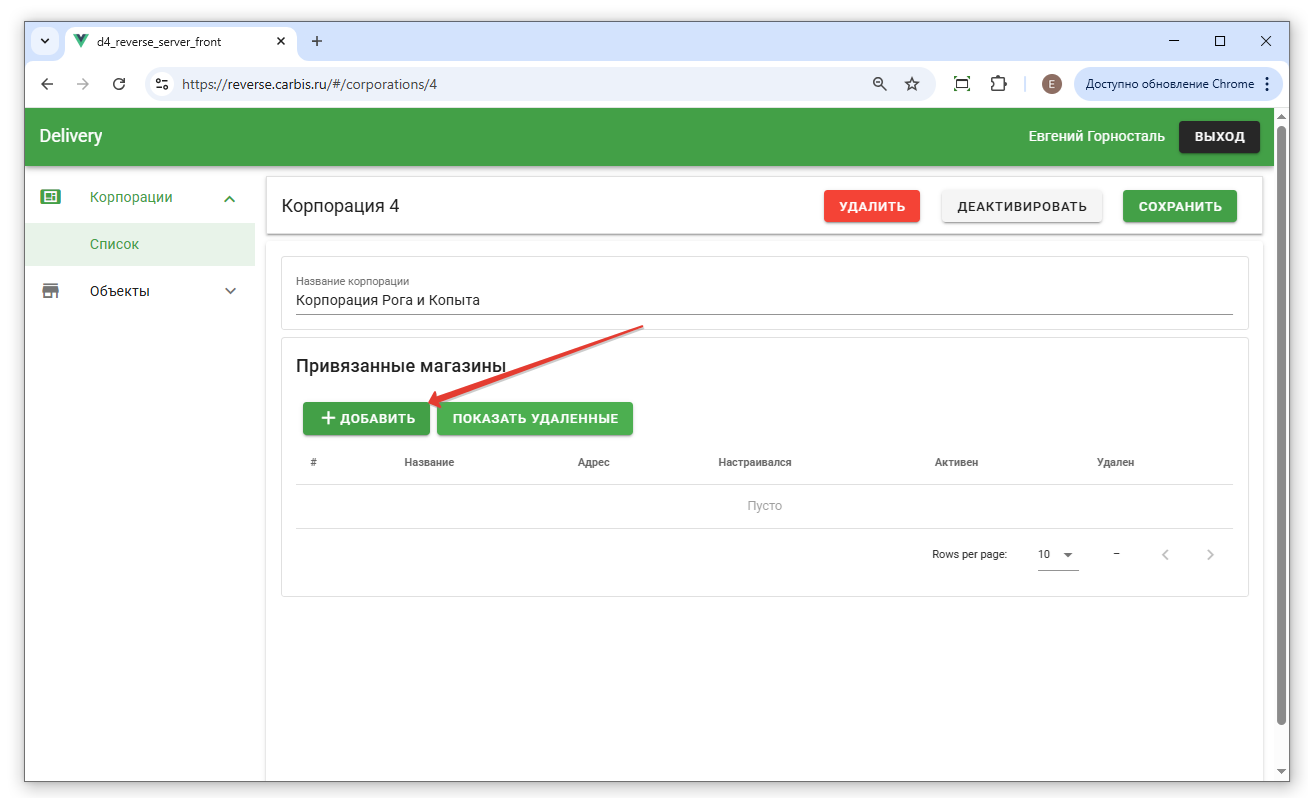Select the Список menu item

115,244
